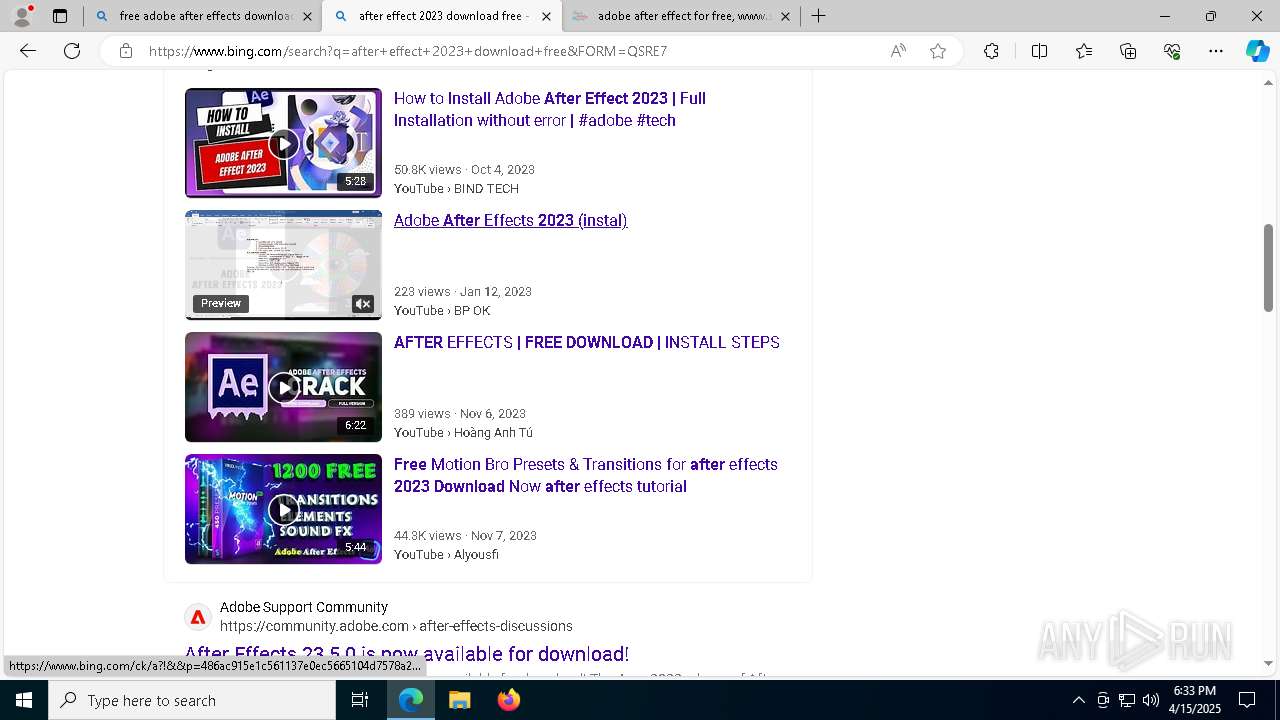This screenshot has height=720, width=1280.
Task: Open the Windows Start menu
Action: pyautogui.click(x=24, y=700)
